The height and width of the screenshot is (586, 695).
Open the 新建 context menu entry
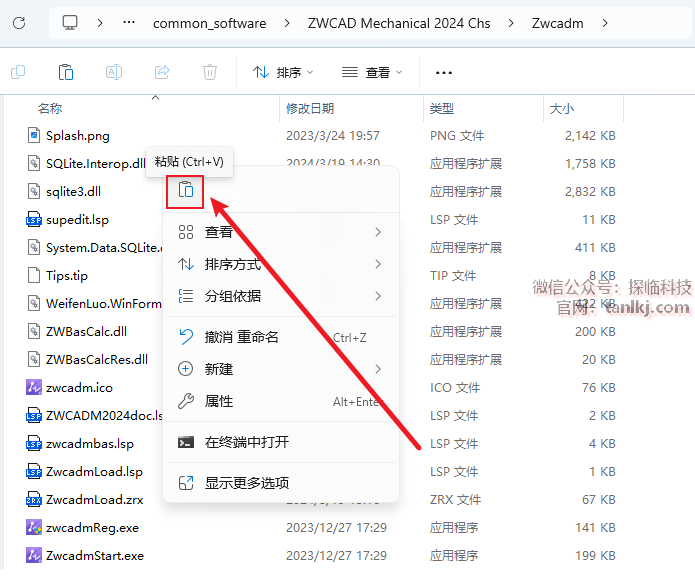coord(281,369)
